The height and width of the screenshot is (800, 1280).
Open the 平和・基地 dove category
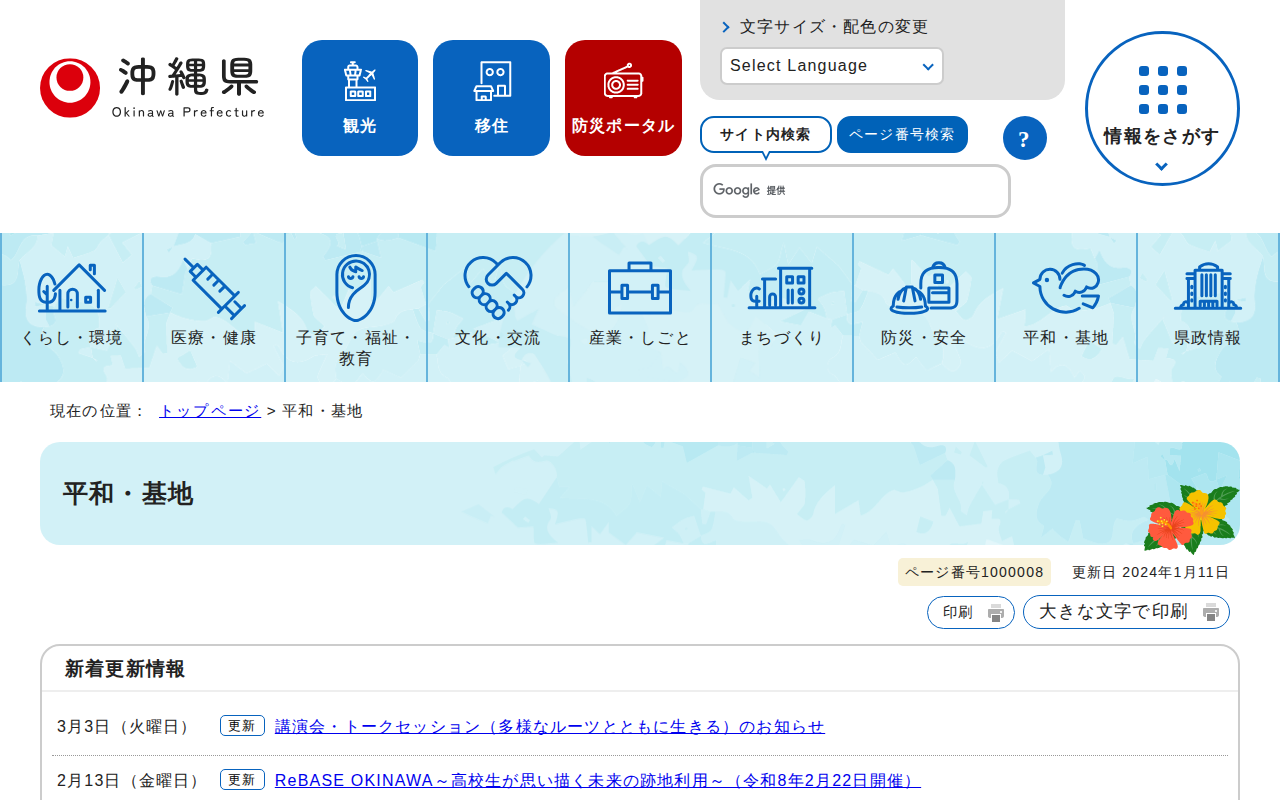[1066, 307]
